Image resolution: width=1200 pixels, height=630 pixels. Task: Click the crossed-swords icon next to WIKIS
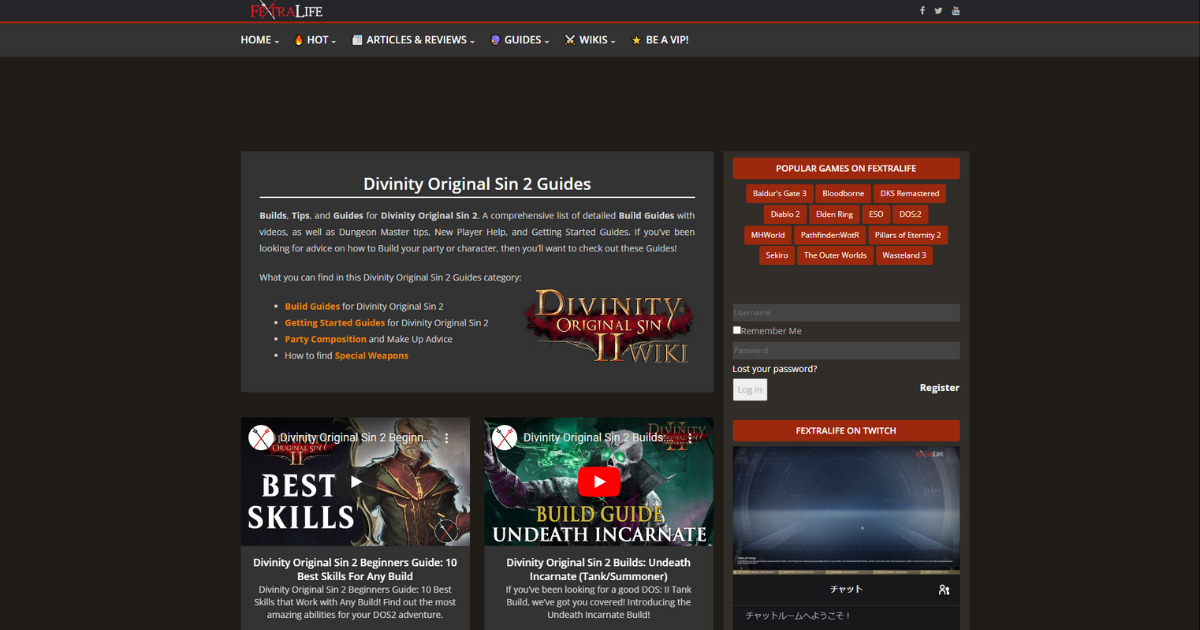pos(569,40)
